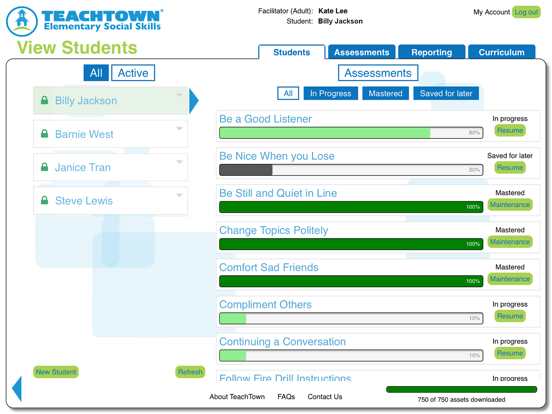This screenshot has width=552, height=414.
Task: Switch to the Assessments tab
Action: point(362,52)
